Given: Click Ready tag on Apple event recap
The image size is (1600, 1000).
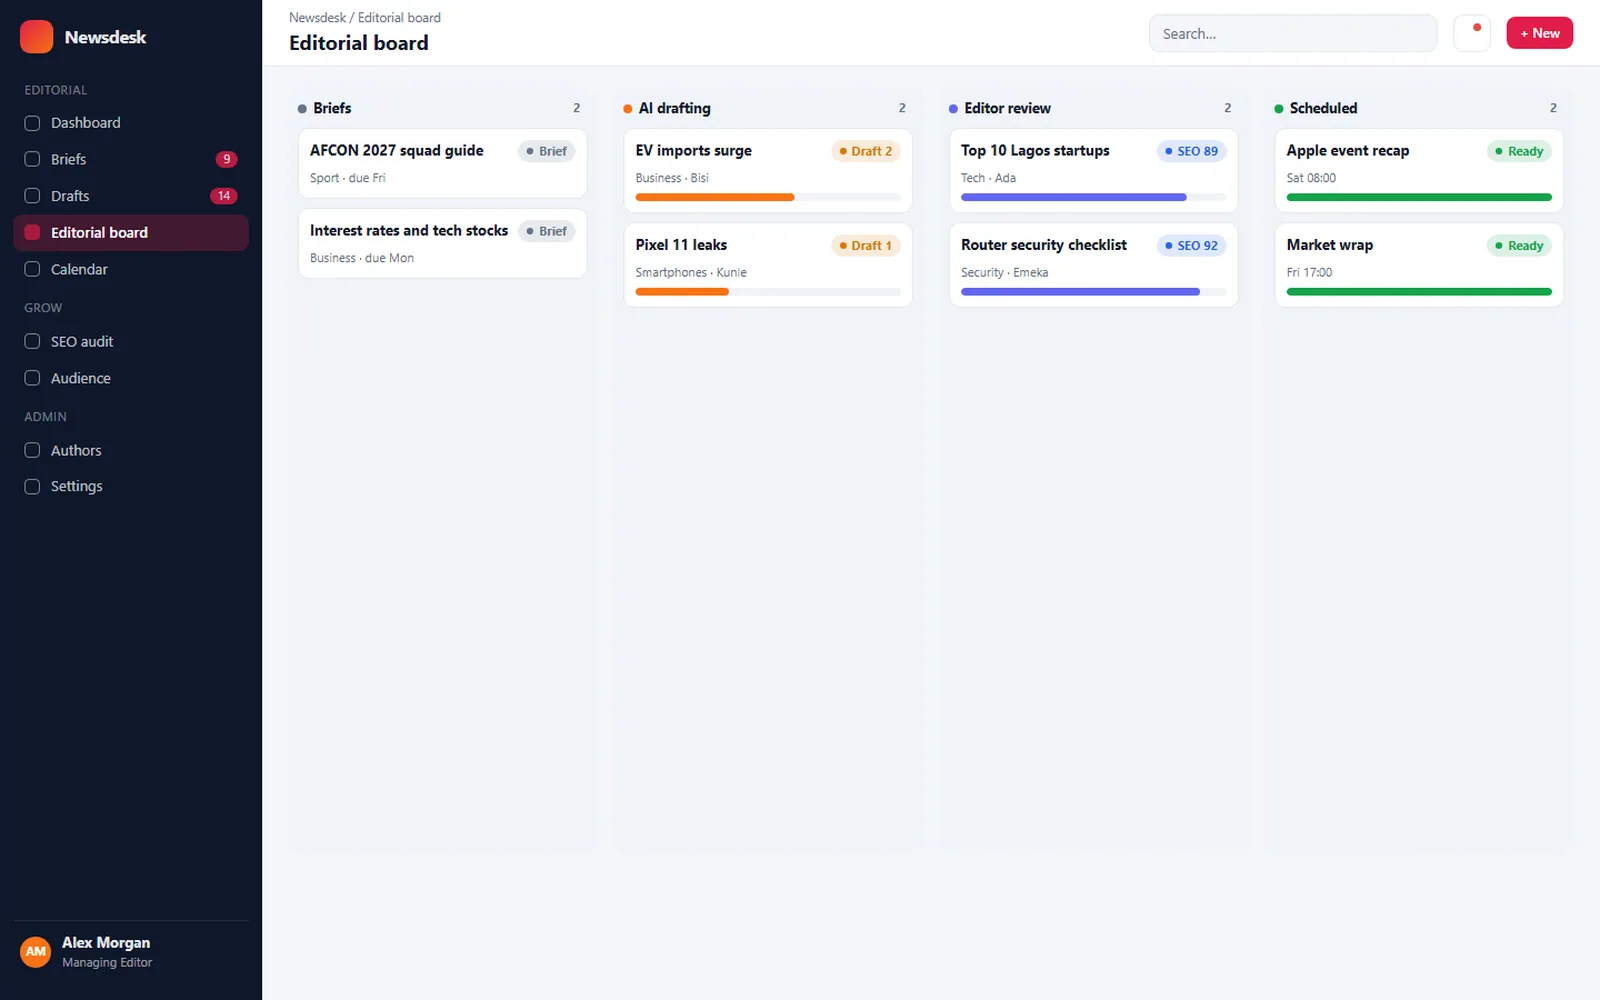Looking at the screenshot, I should coord(1520,151).
